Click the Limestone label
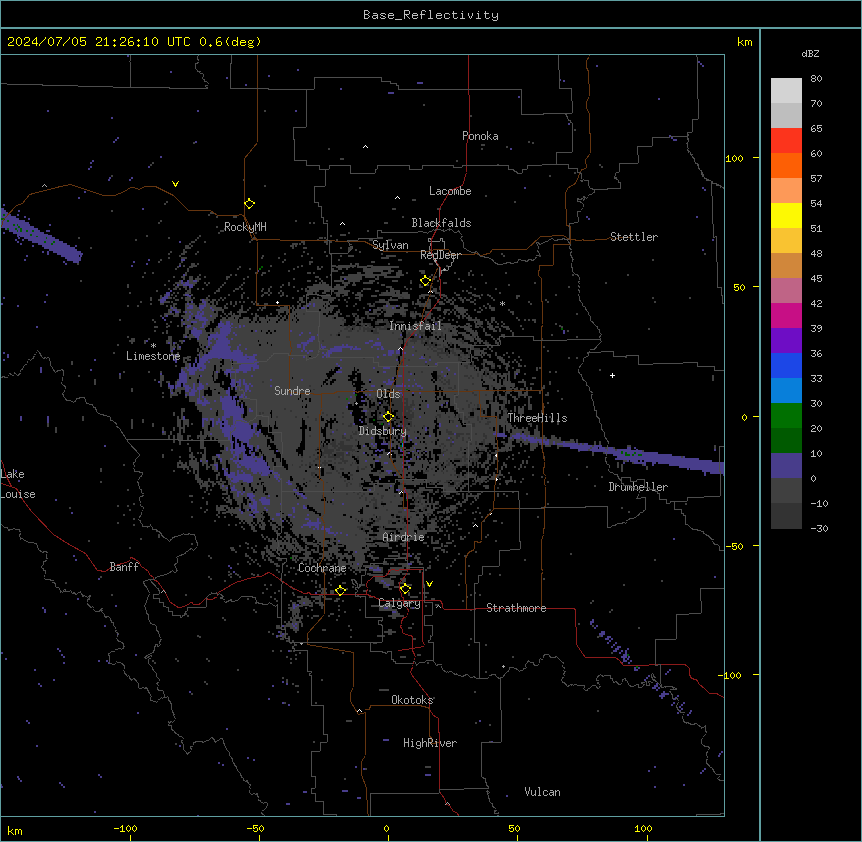This screenshot has height=842, width=862. tap(153, 356)
